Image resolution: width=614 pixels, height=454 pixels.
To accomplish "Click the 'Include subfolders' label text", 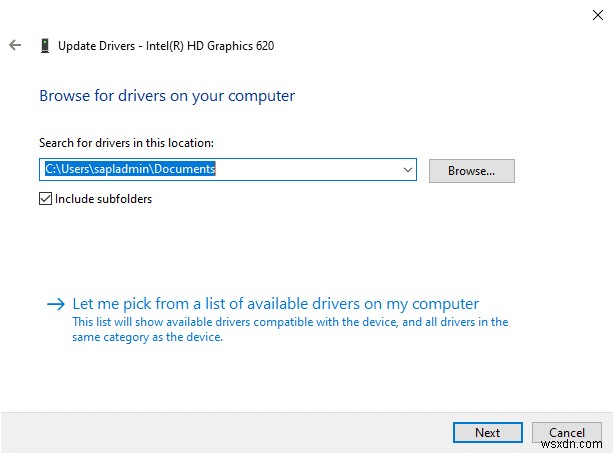I will (103, 199).
